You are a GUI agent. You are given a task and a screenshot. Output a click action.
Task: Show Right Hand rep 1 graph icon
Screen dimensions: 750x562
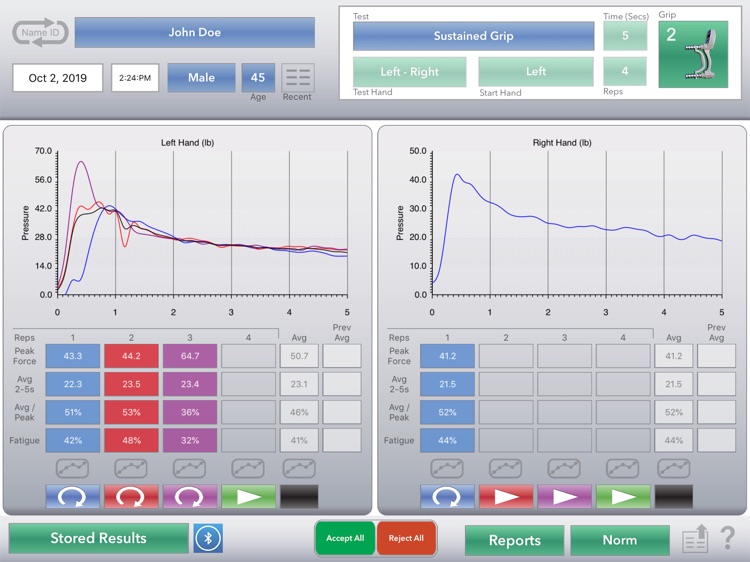(x=447, y=468)
